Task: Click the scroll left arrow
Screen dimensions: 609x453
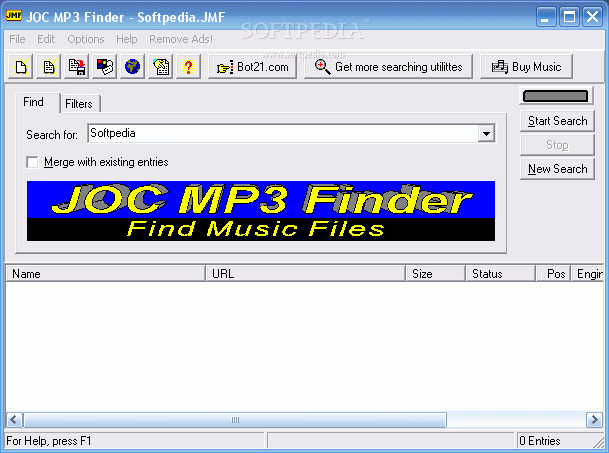Action: [x=14, y=420]
